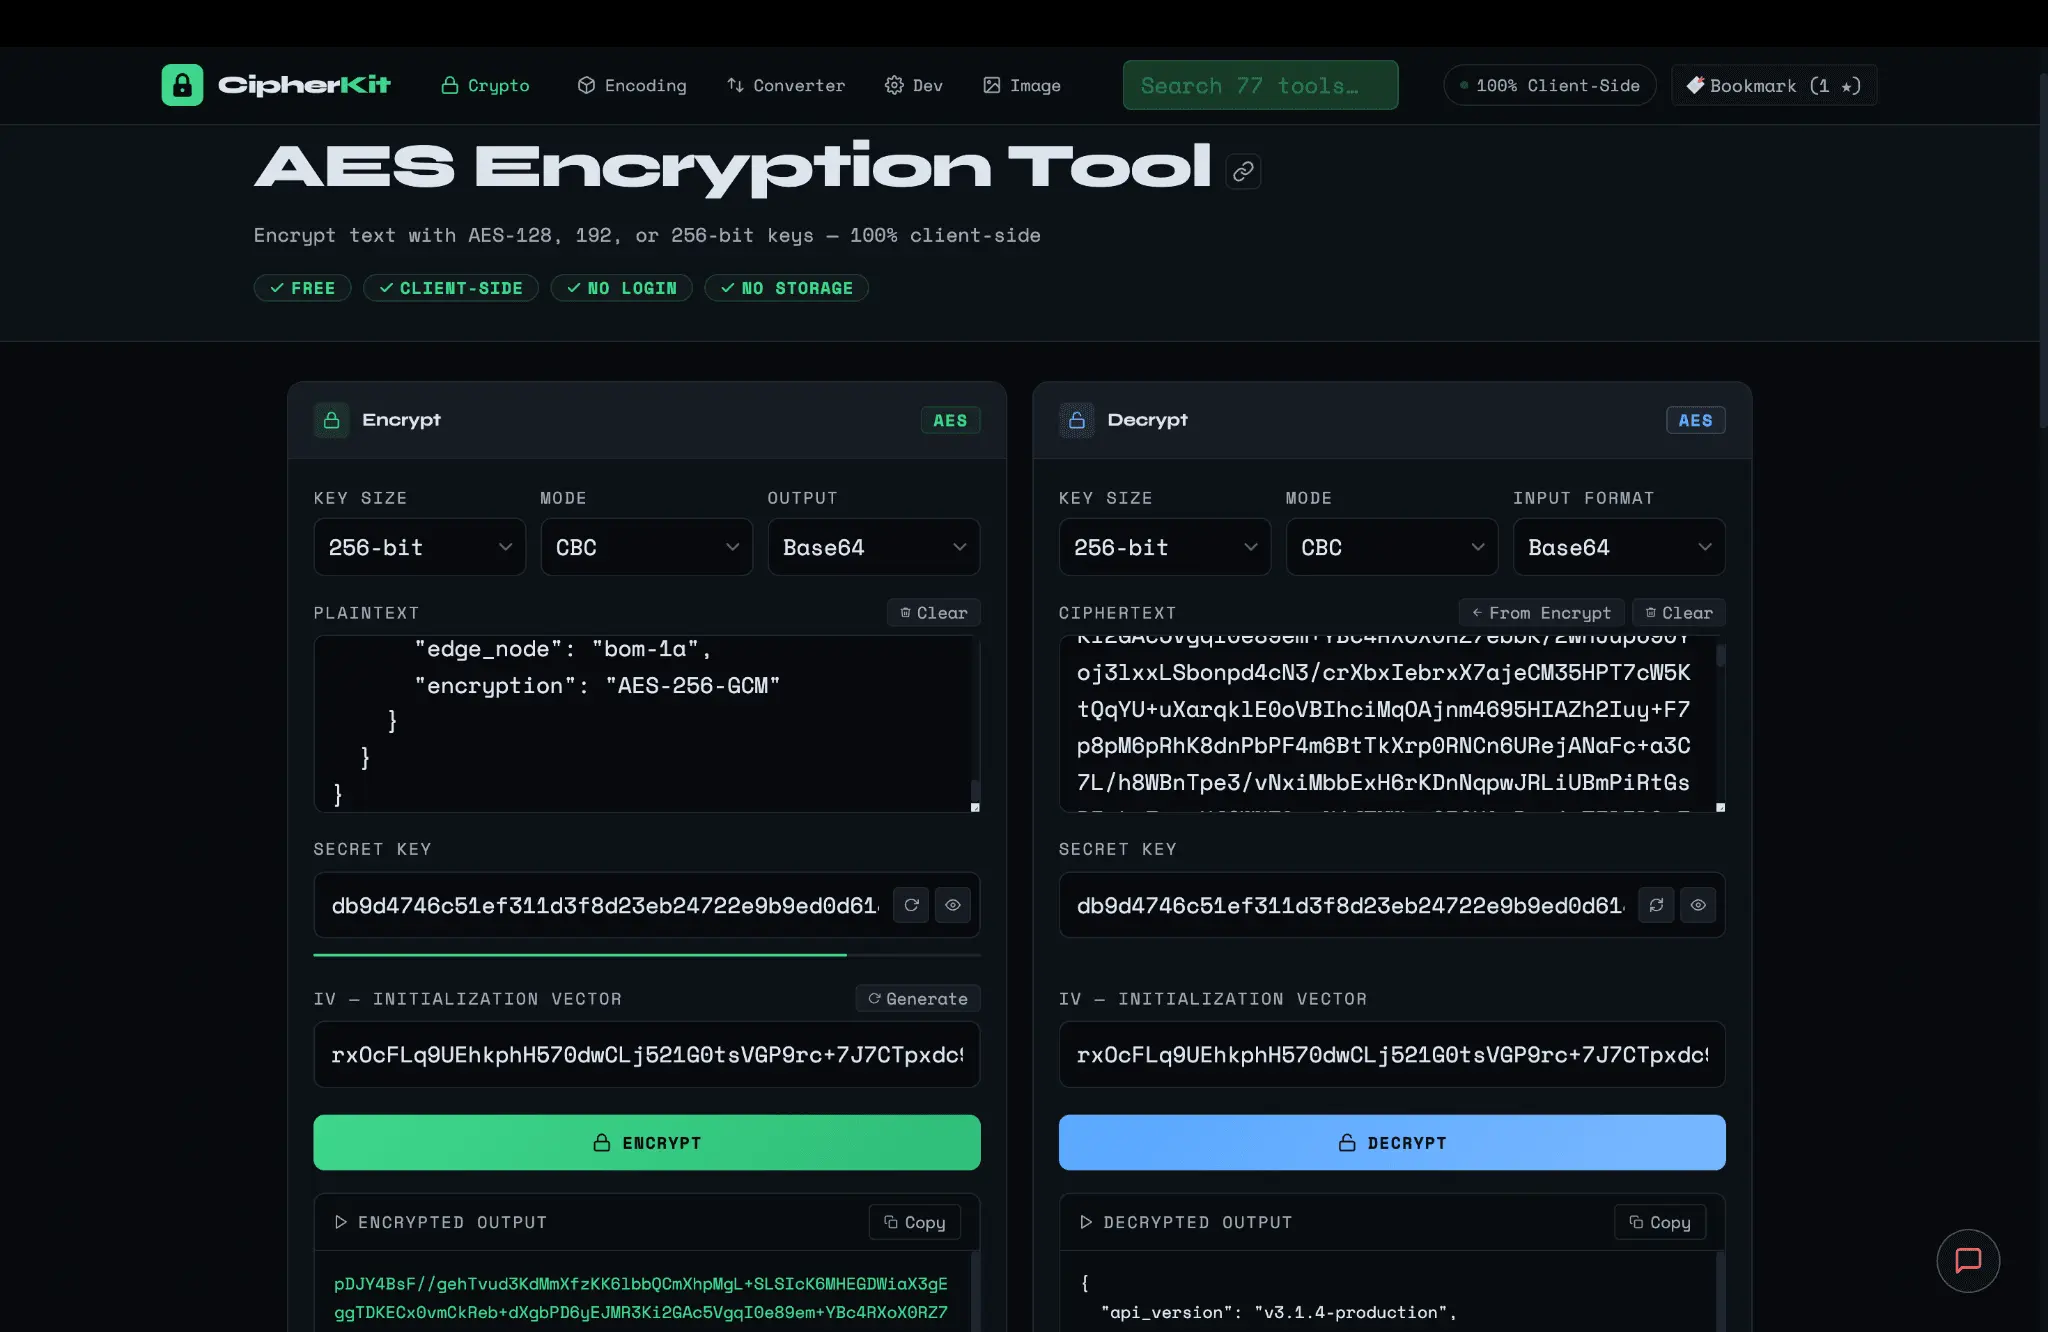Copy the page link icon beside the title
Screen dimensions: 2048x1332
pyautogui.click(x=1243, y=172)
